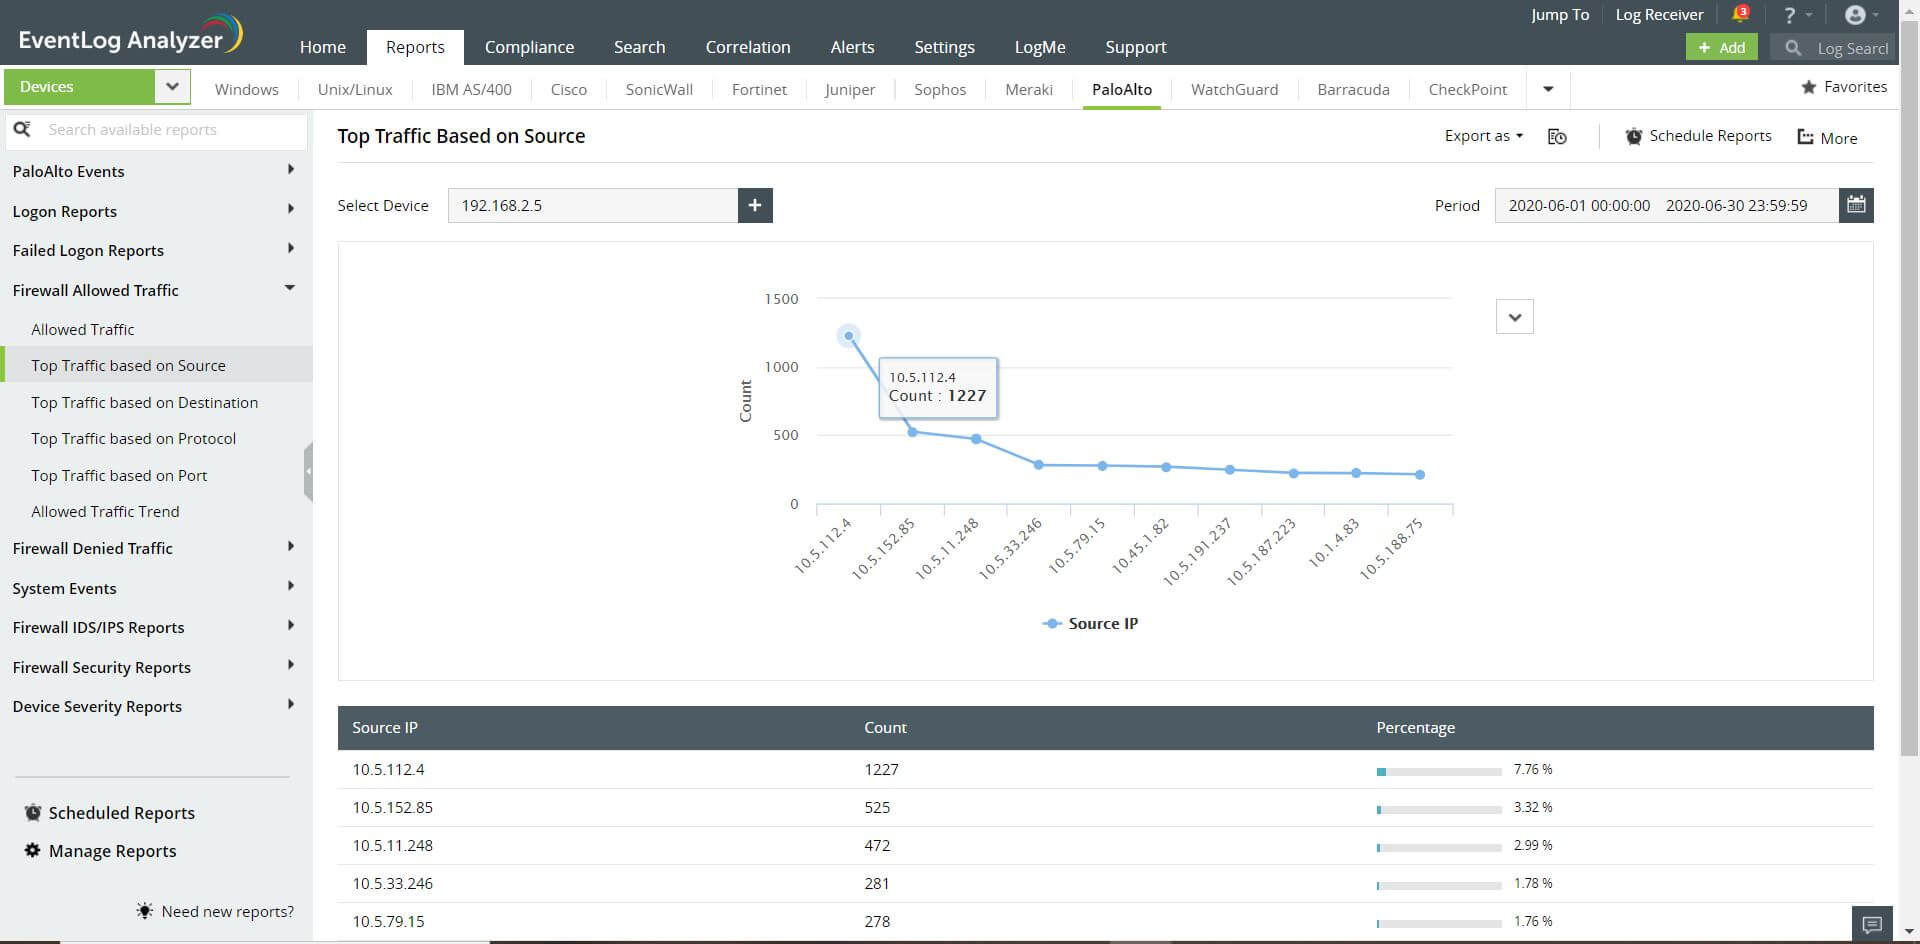Open Top Traffic based on Protocol report
The width and height of the screenshot is (1920, 944).
click(x=133, y=438)
